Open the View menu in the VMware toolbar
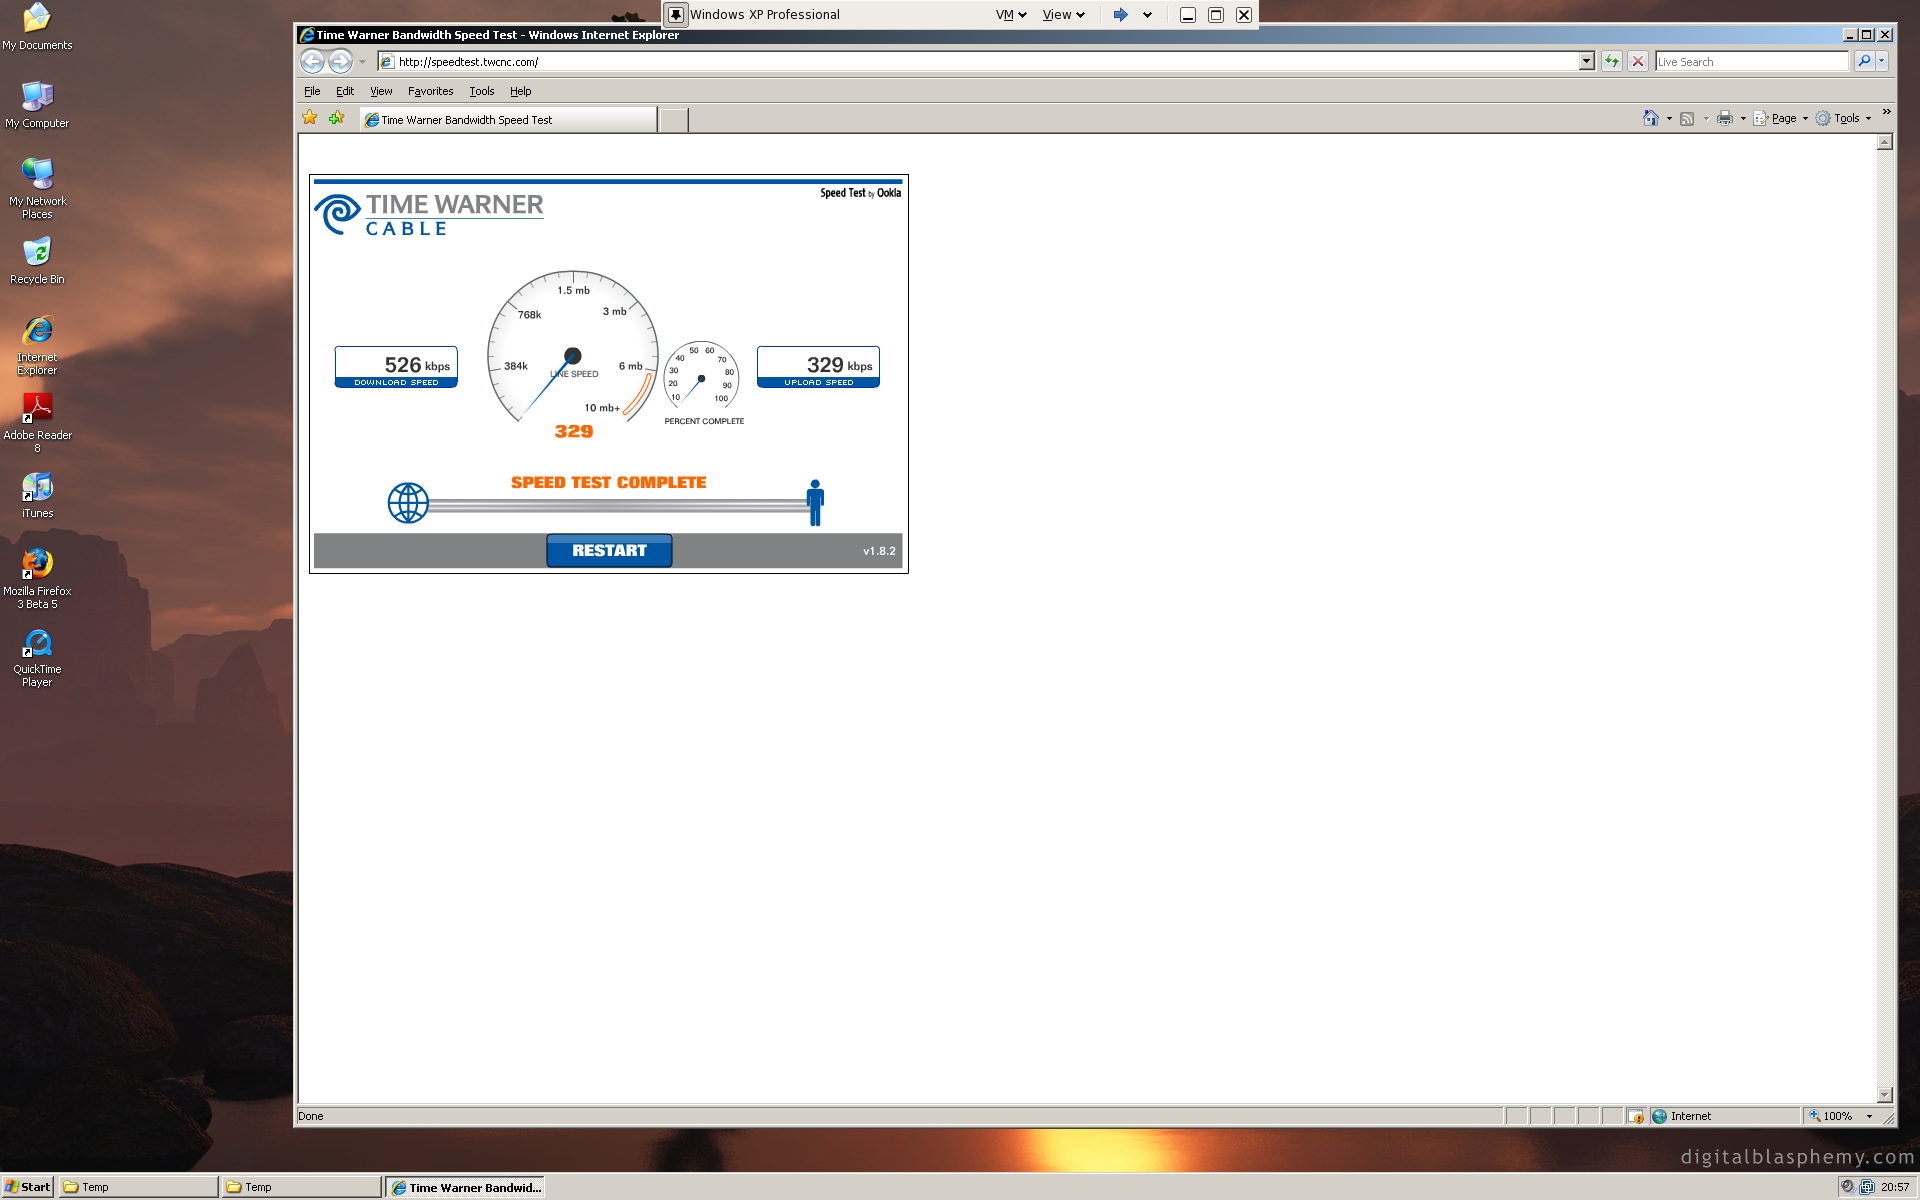1920x1200 pixels. tap(1063, 15)
